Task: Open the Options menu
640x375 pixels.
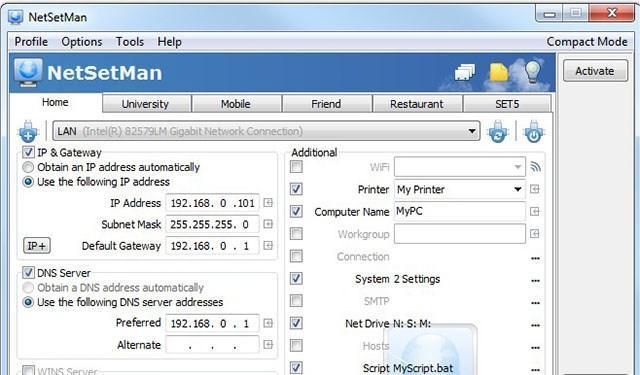Action: tap(82, 42)
